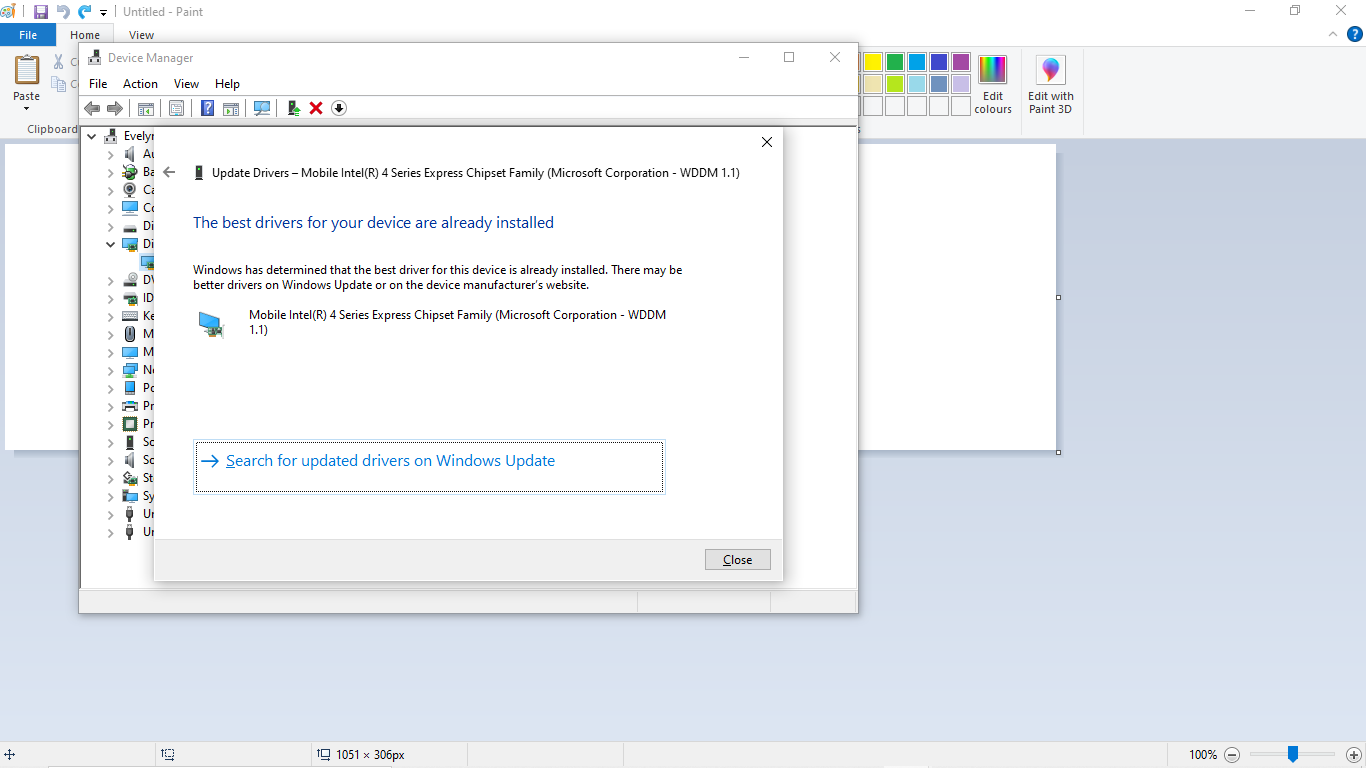Pick the green colour swatch in Paint
The height and width of the screenshot is (768, 1366).
(x=895, y=62)
